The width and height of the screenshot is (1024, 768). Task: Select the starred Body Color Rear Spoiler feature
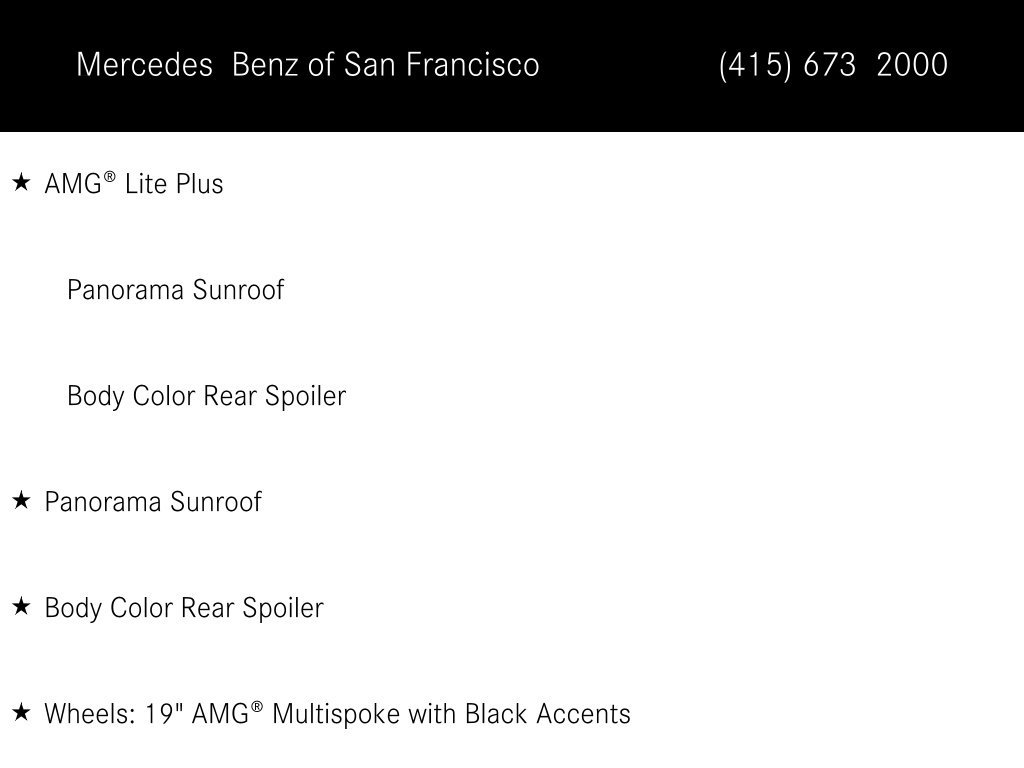(184, 608)
